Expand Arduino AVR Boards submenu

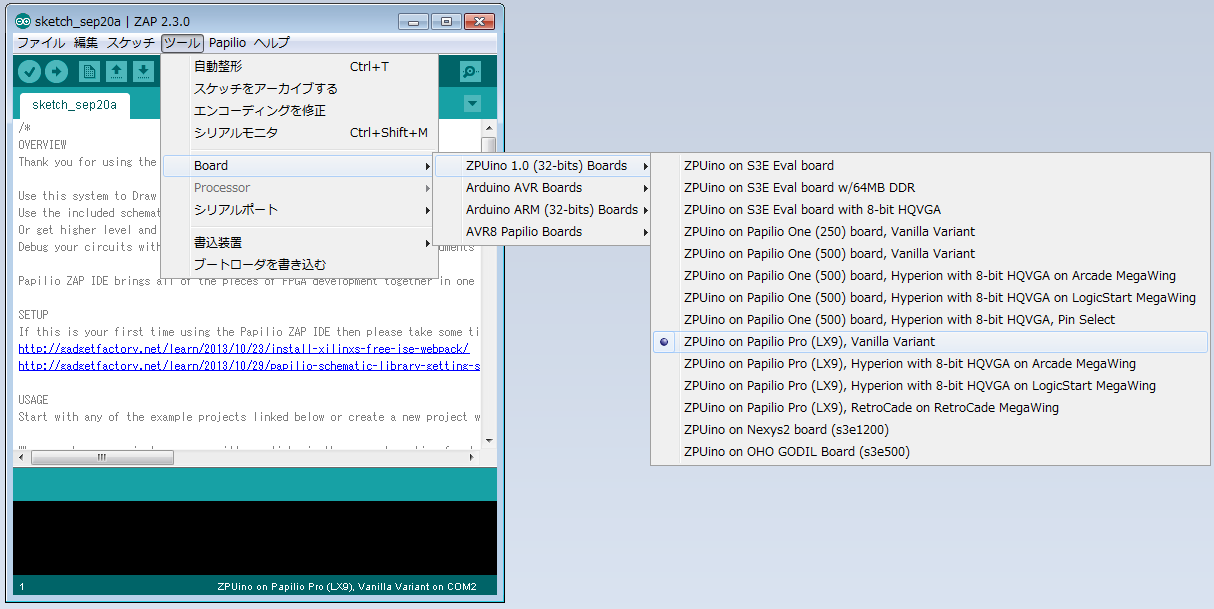[543, 188]
